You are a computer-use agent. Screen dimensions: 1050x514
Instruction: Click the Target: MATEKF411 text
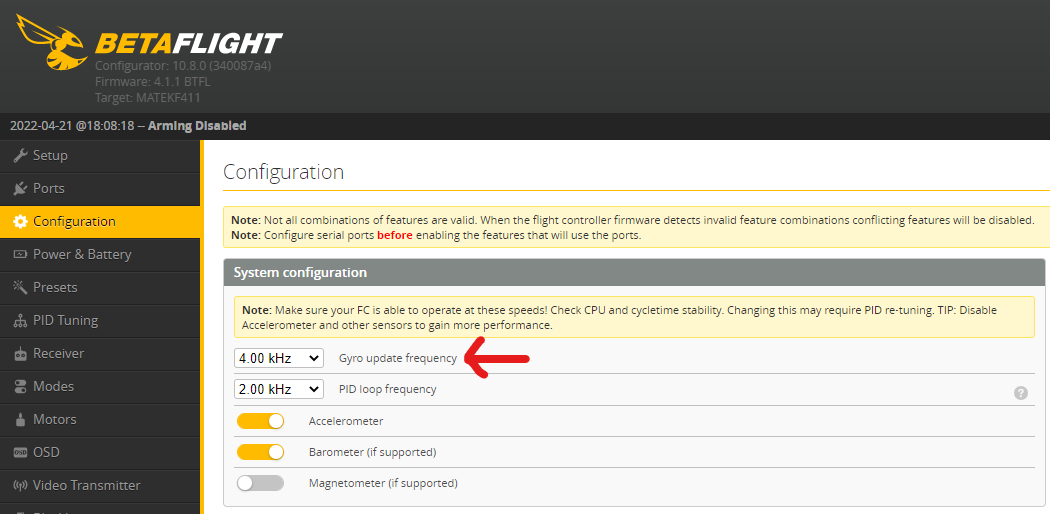click(x=147, y=98)
